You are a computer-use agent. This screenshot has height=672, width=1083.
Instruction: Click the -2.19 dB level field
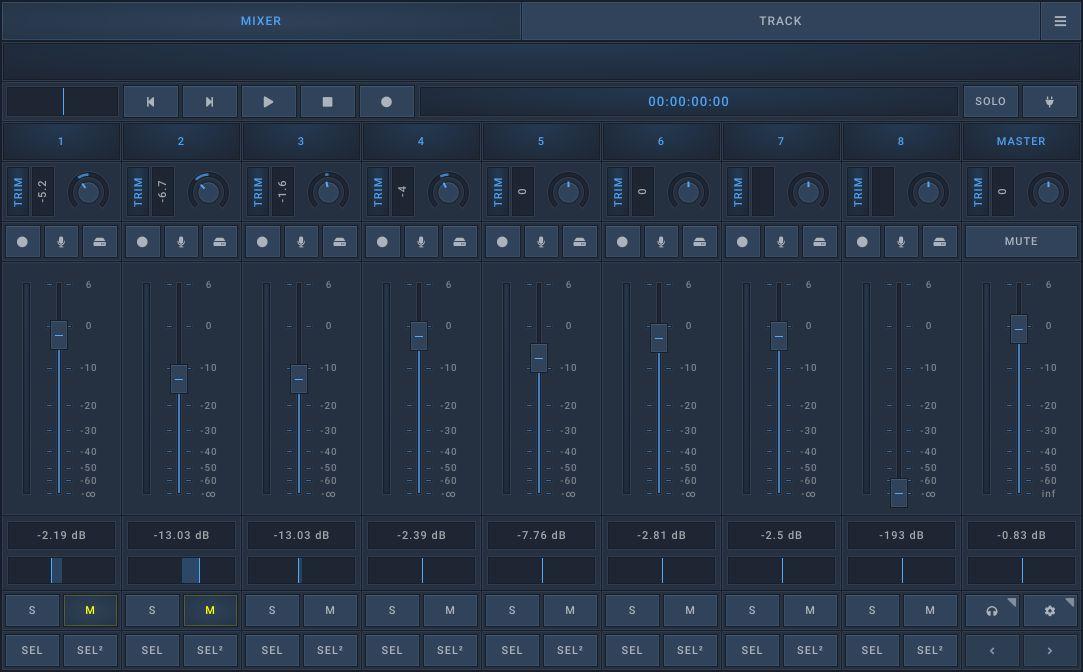pyautogui.click(x=61, y=535)
